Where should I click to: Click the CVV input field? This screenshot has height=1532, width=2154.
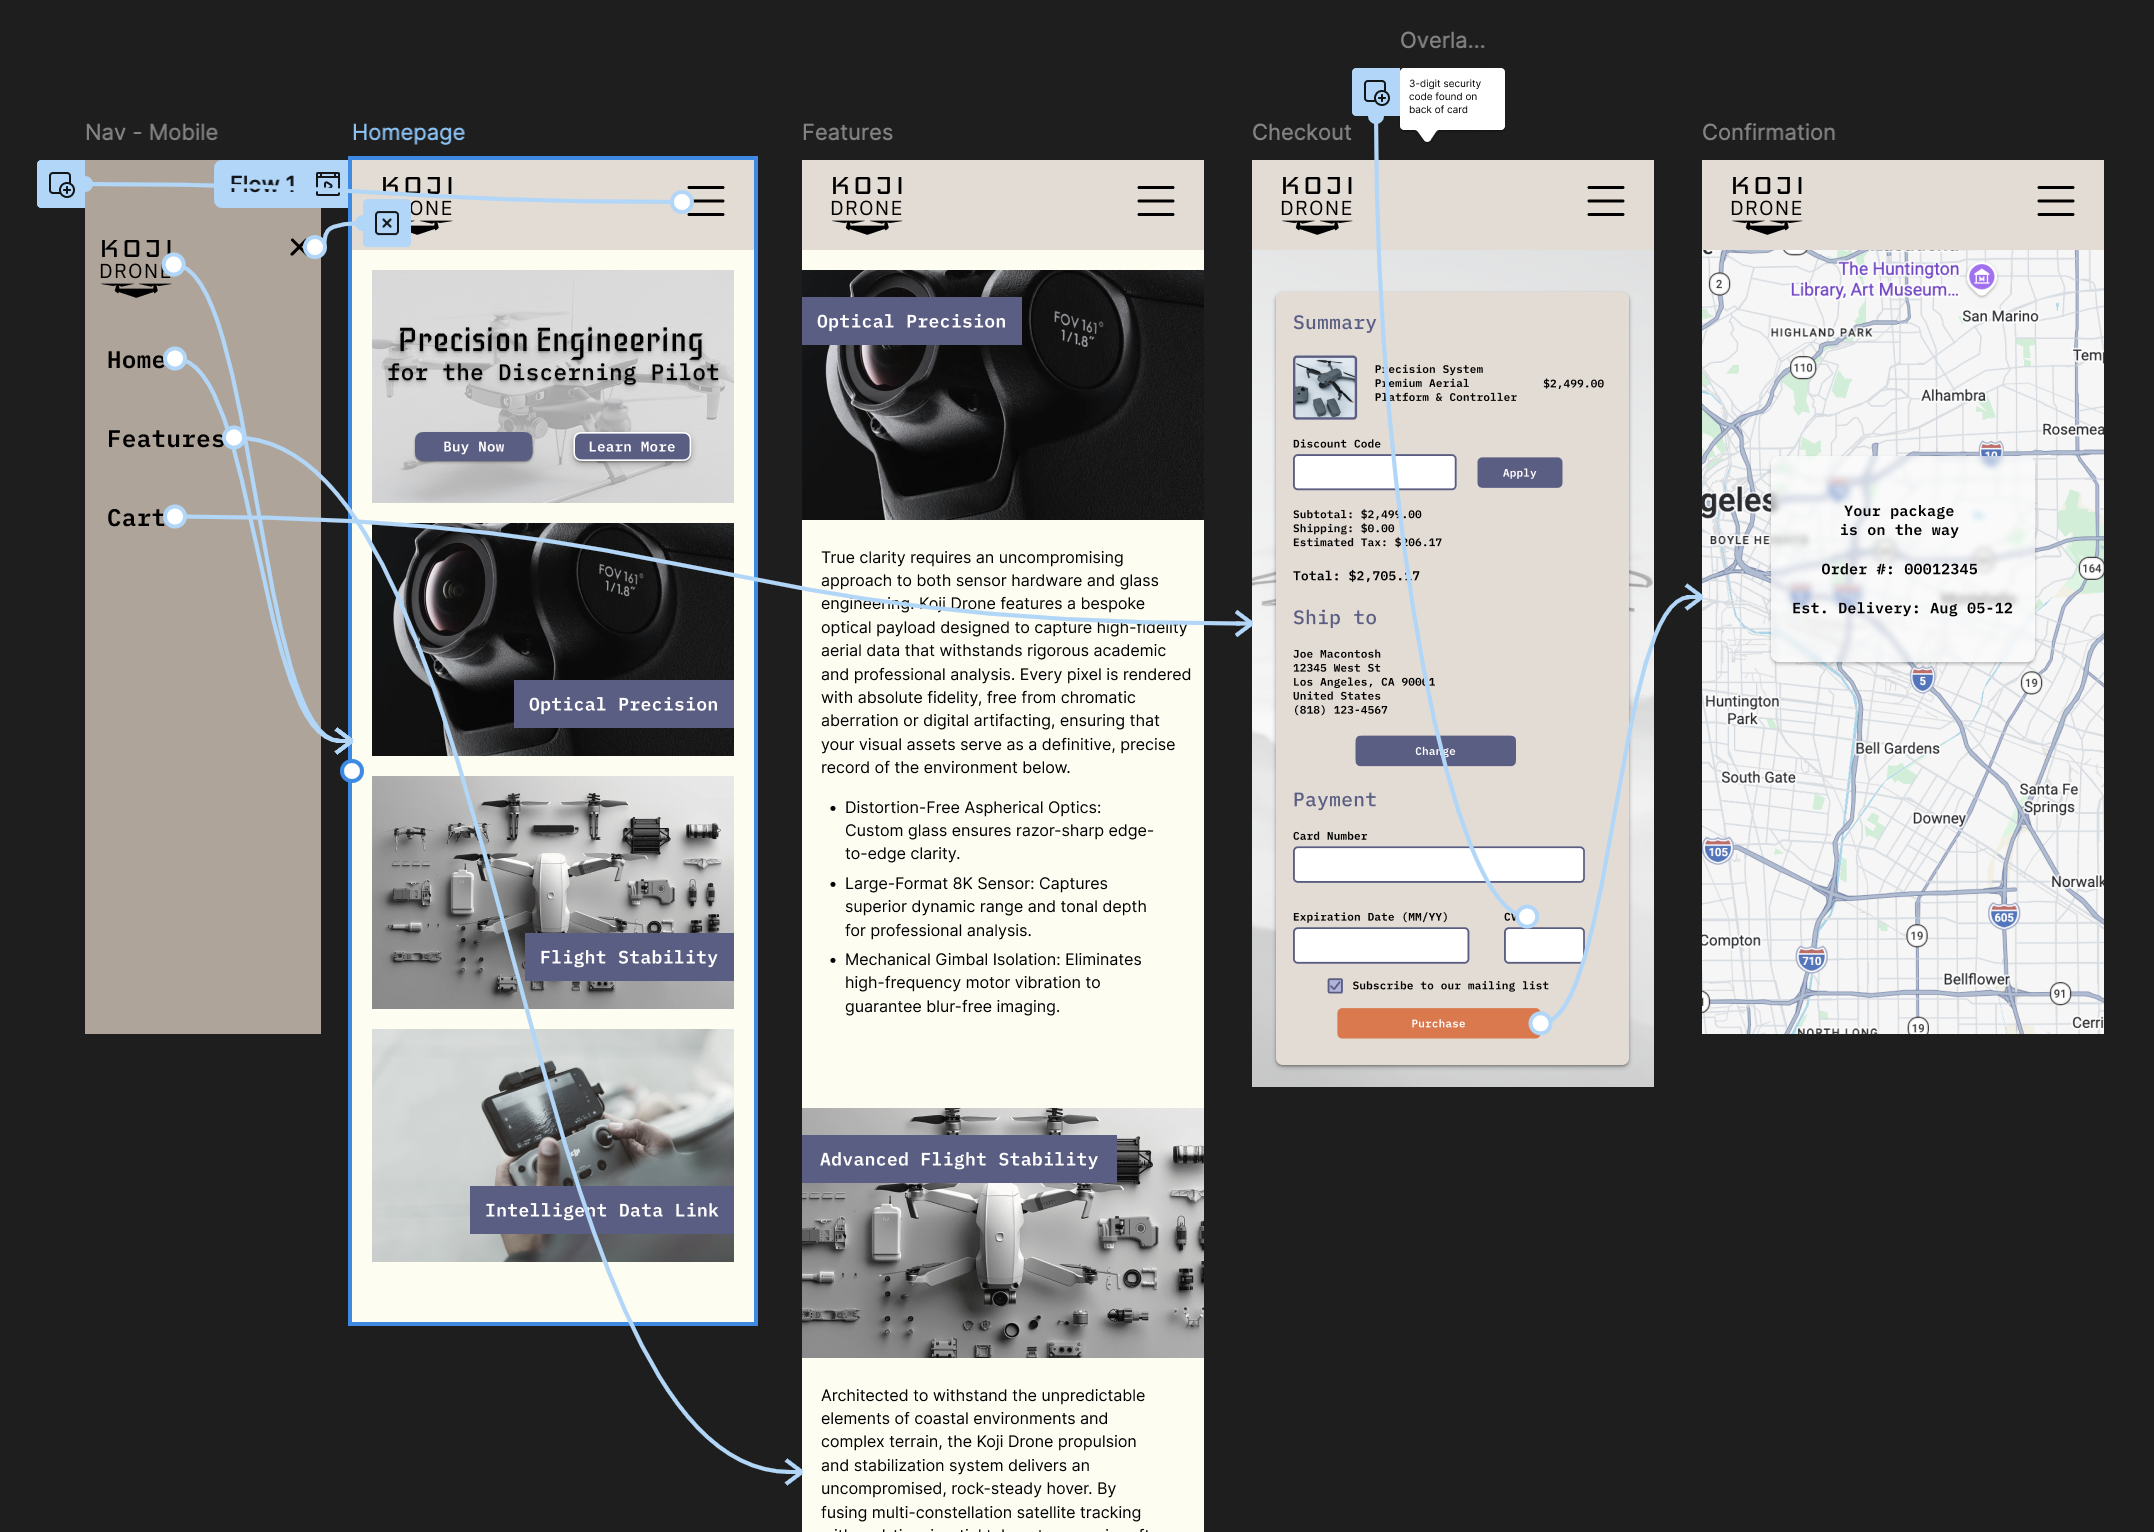click(x=1544, y=945)
